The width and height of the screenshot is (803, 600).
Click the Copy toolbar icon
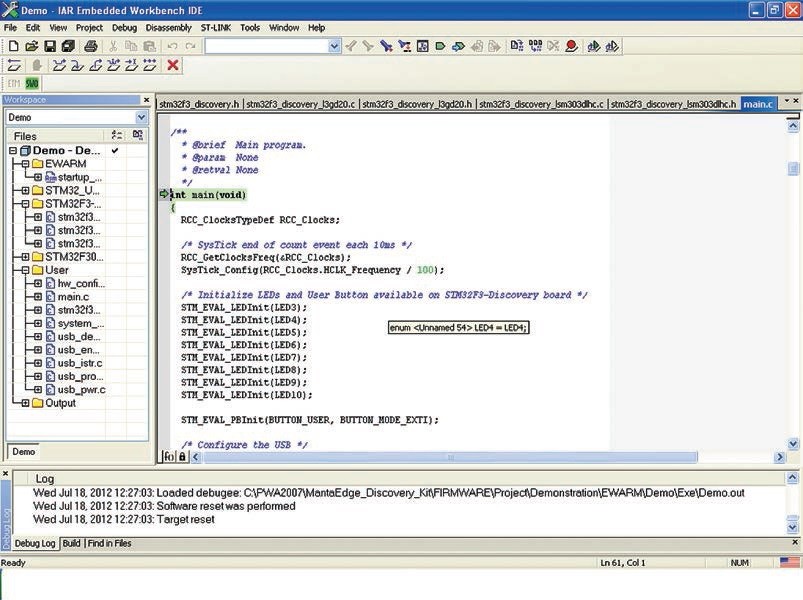point(131,47)
